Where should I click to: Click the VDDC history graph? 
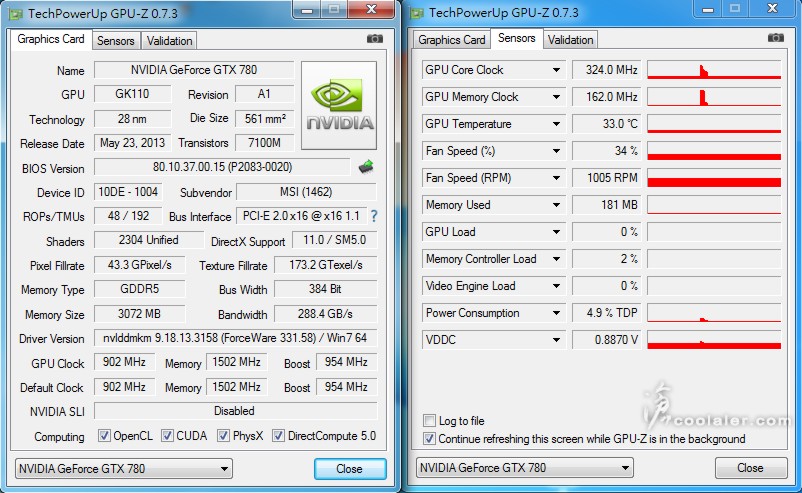click(714, 340)
